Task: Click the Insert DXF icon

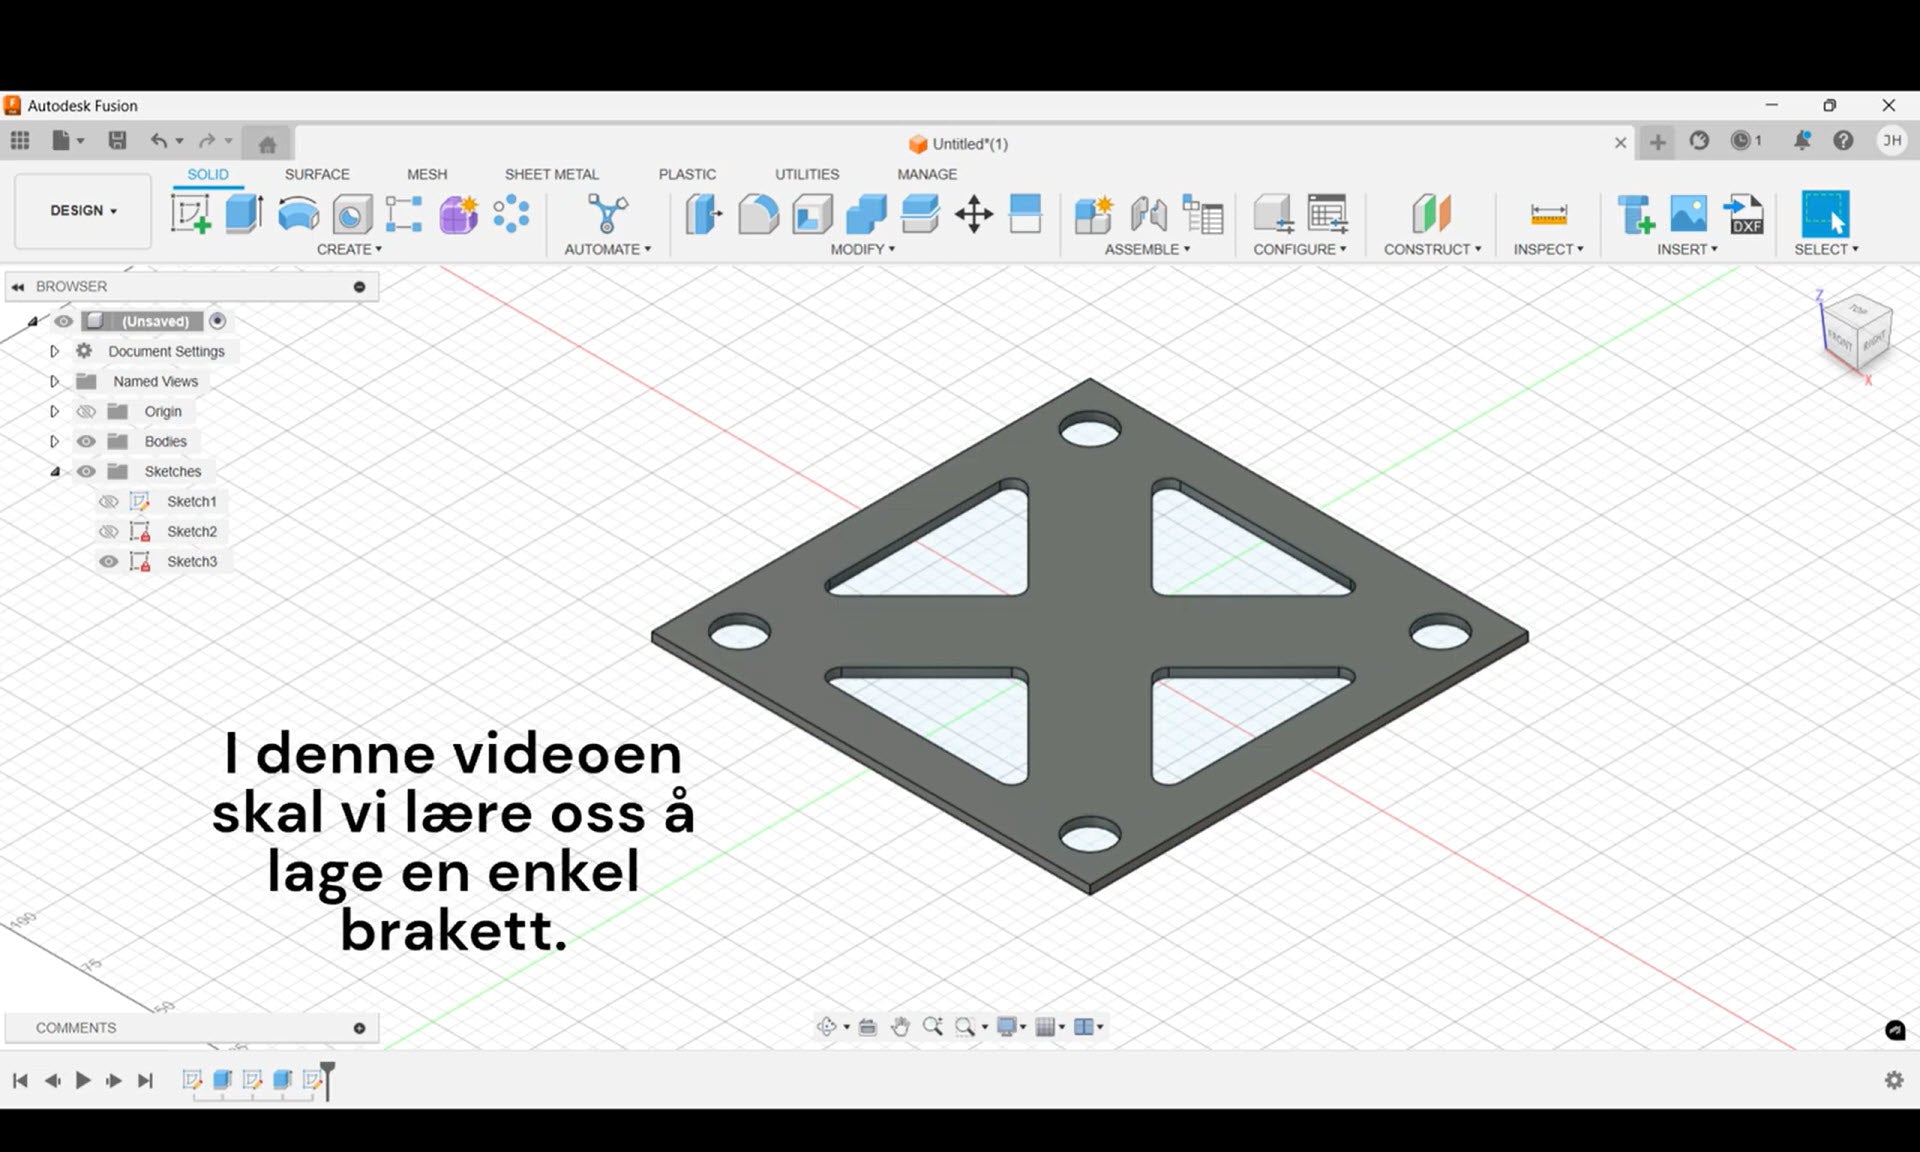Action: tap(1745, 214)
